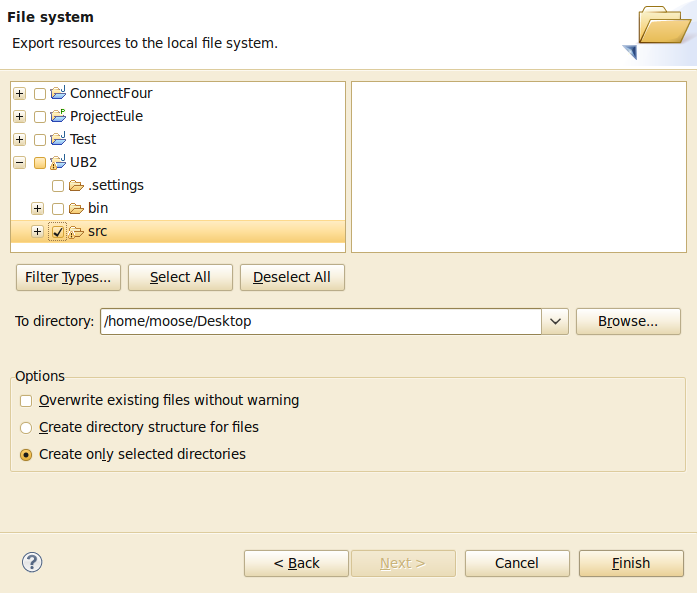Uncheck the src folder checkbox
The height and width of the screenshot is (593, 697).
[x=58, y=232]
